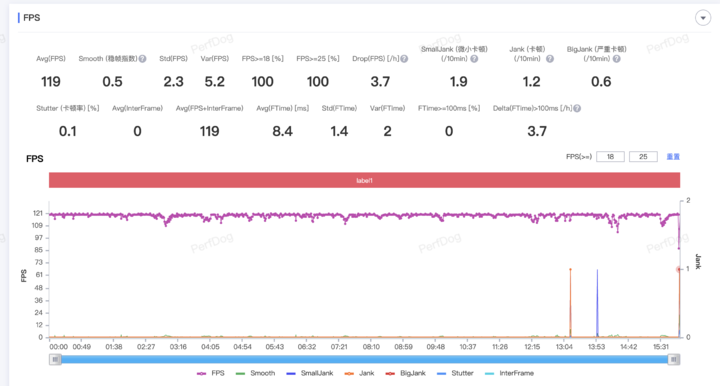Click the BigJank value 0.6
Image resolution: width=720 pixels, height=386 pixels.
pos(601,82)
